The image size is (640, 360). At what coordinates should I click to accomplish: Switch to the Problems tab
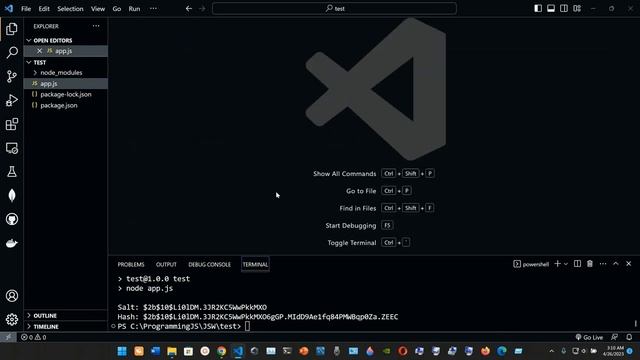point(131,264)
